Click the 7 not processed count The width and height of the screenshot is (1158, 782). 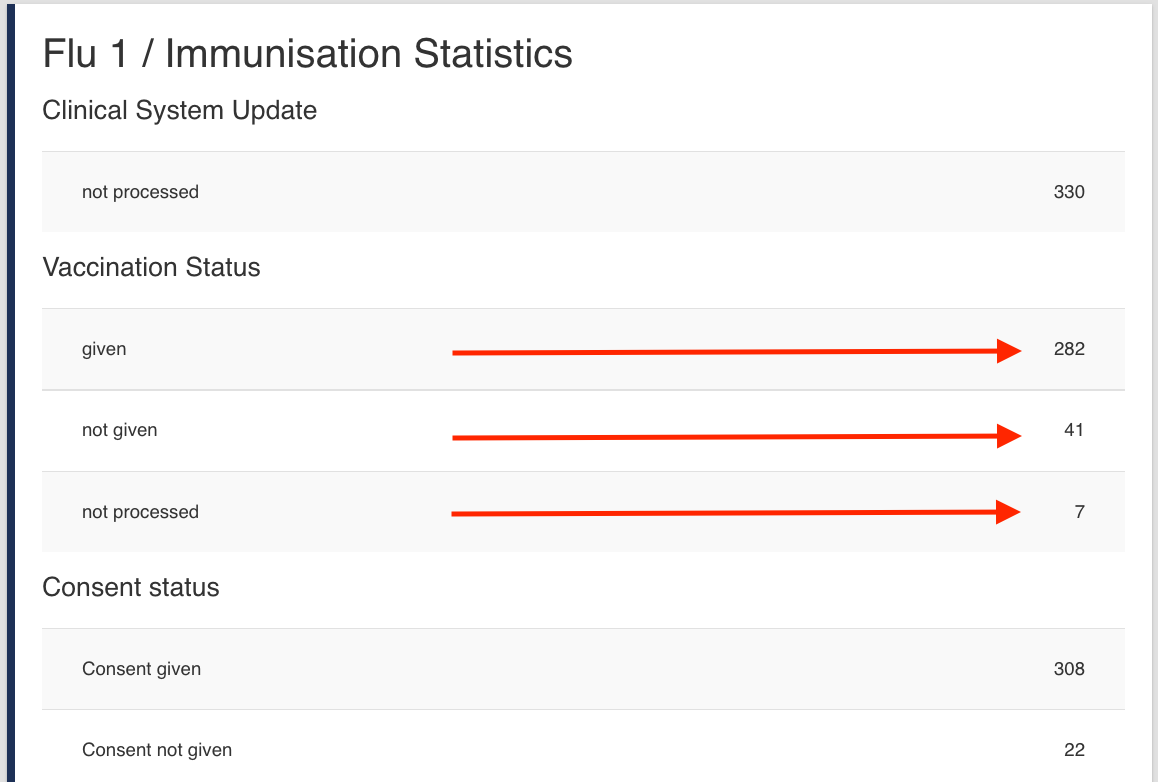[1079, 512]
